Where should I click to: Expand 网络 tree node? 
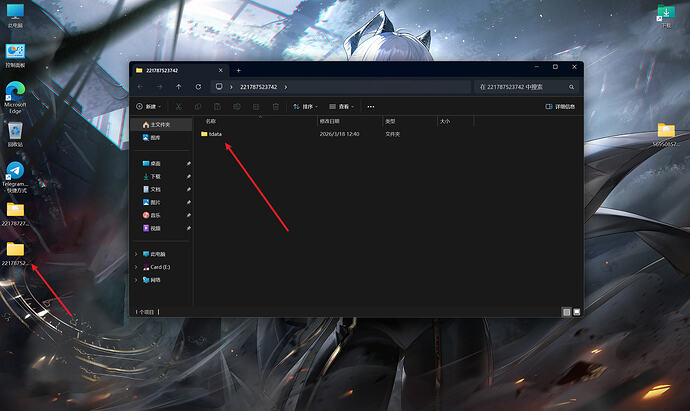click(136, 280)
